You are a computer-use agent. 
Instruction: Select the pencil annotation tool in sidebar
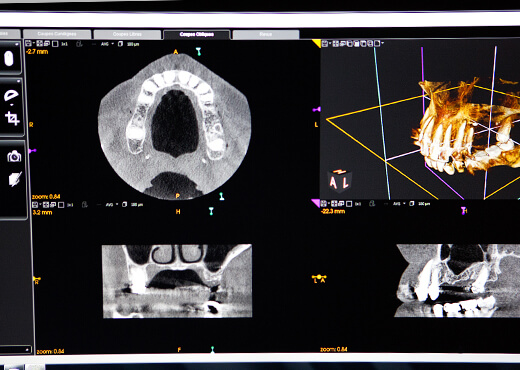point(15,179)
